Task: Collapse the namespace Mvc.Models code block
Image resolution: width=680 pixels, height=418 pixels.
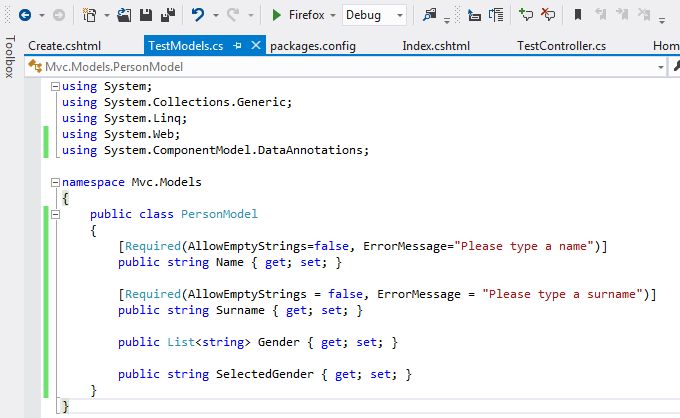Action: click(x=53, y=183)
